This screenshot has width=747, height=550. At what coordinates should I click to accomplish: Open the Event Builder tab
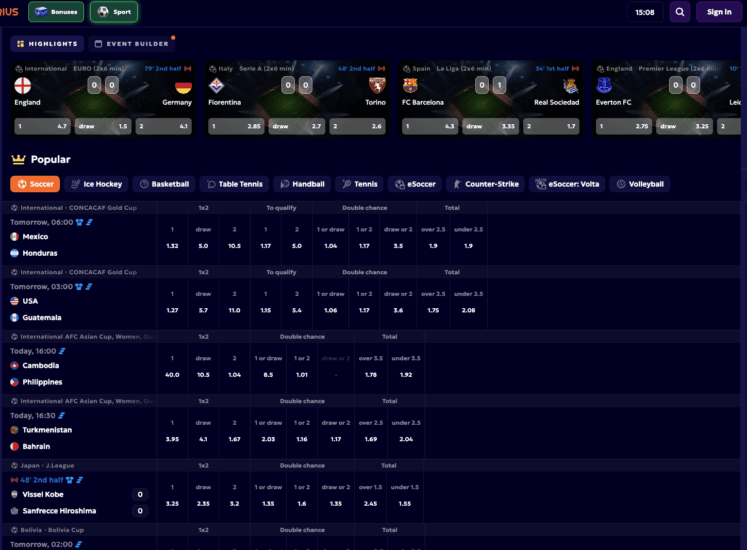pos(131,44)
